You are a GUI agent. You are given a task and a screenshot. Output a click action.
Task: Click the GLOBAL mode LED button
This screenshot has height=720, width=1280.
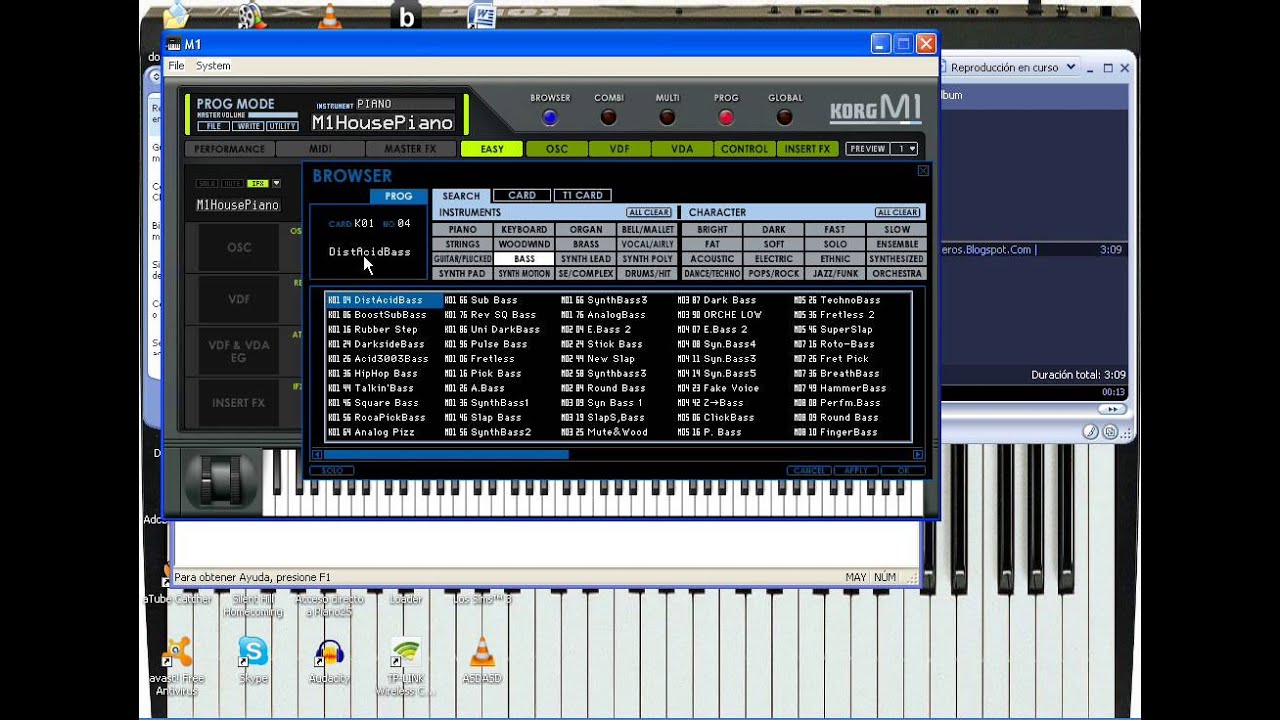[x=784, y=117]
